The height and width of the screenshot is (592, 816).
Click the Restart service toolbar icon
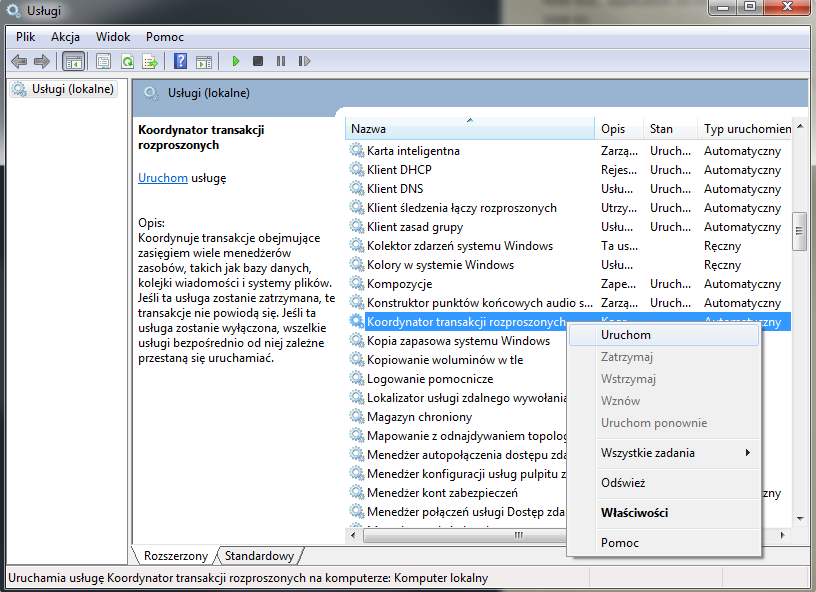pos(304,61)
